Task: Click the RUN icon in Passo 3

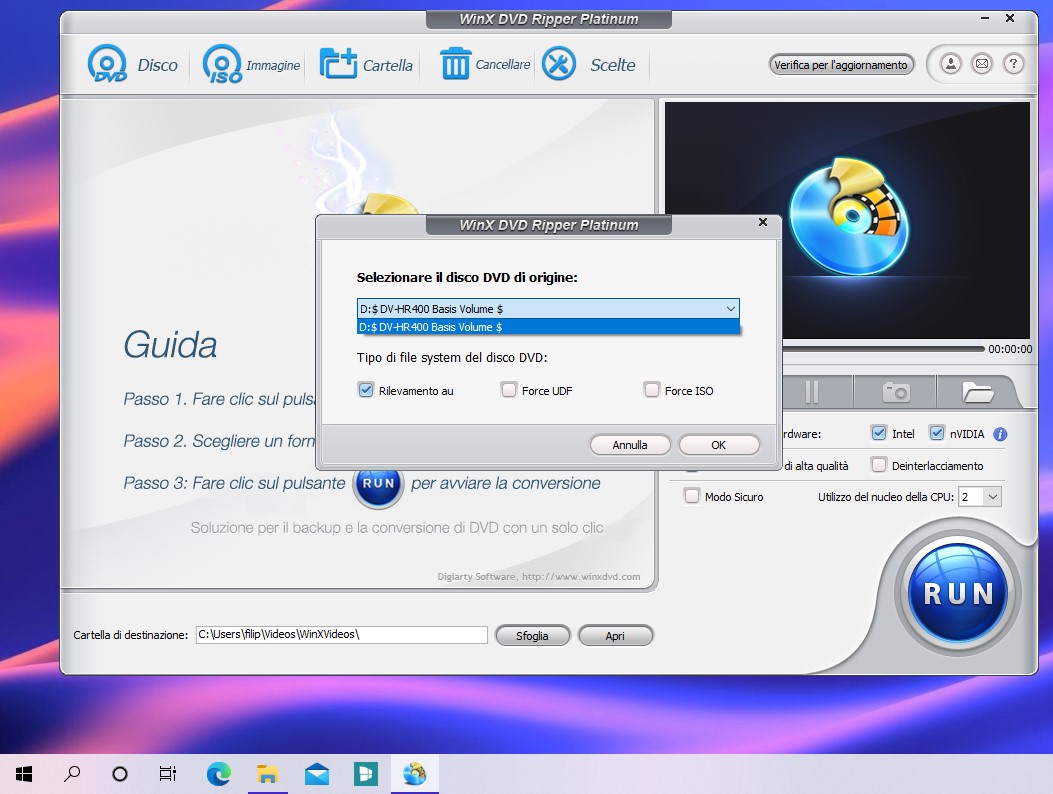Action: 378,483
